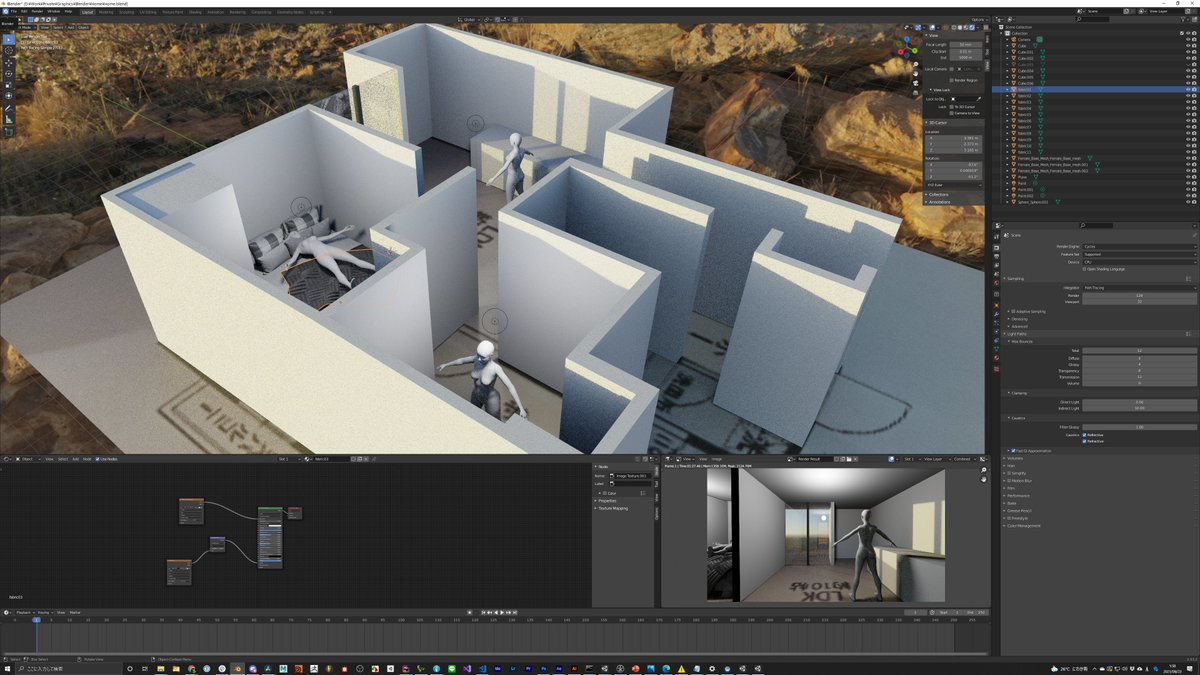Screen dimensions: 1200x675
Task: Click the outliner search field
Action: coord(1093,19)
